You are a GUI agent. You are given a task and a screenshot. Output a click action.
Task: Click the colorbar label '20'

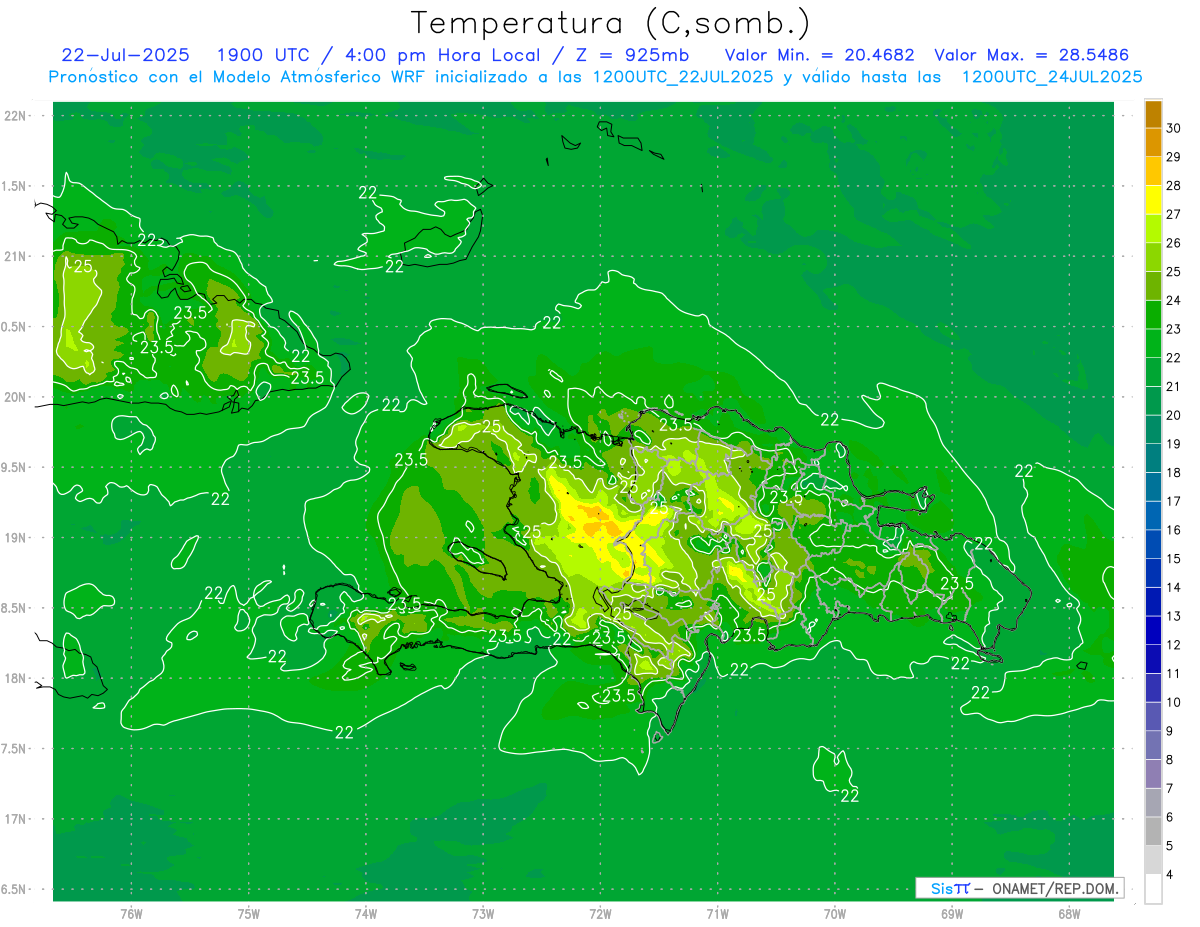pyautogui.click(x=1174, y=415)
